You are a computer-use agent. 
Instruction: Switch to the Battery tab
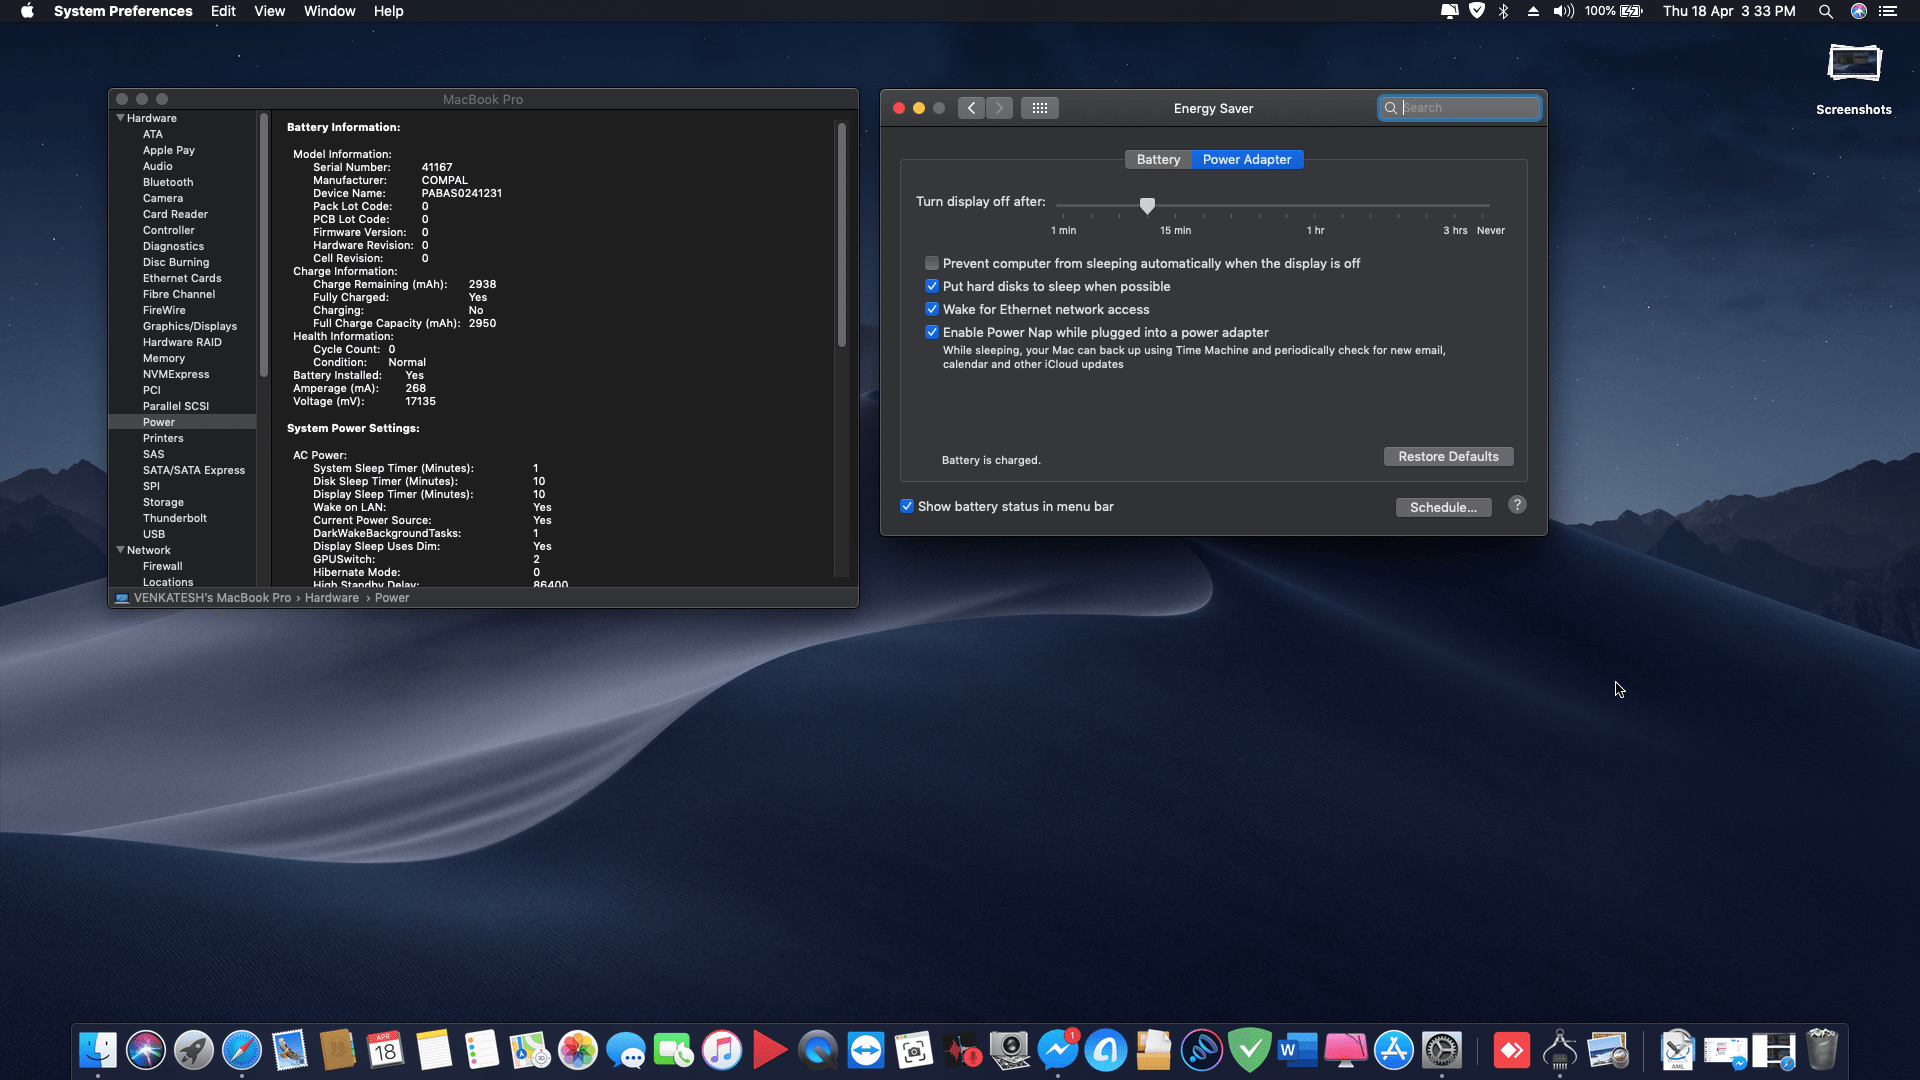[1158, 160]
